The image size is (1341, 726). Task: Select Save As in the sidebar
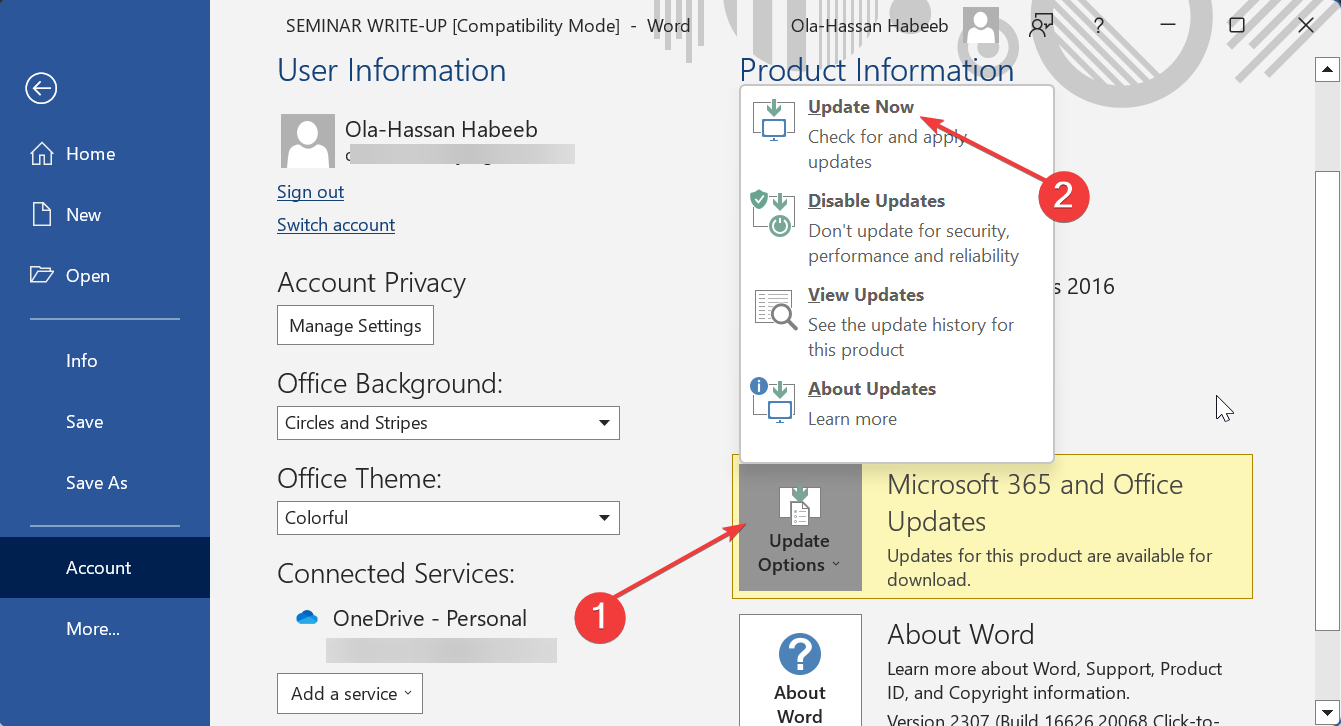tap(97, 483)
